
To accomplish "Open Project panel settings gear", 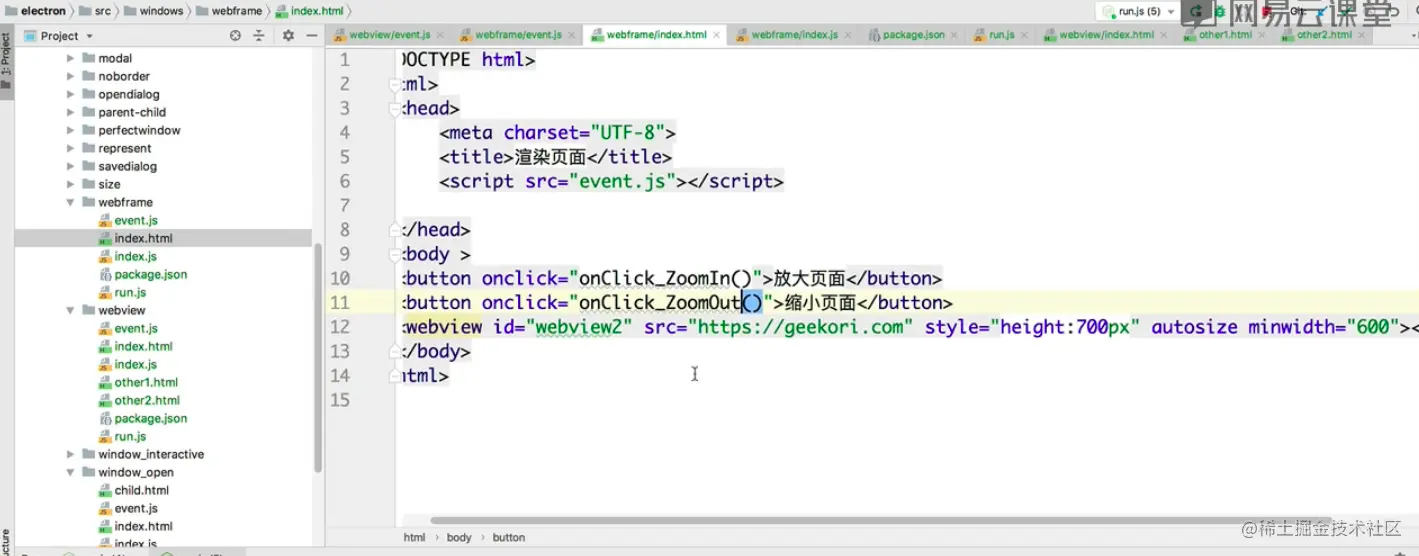I will pos(288,35).
